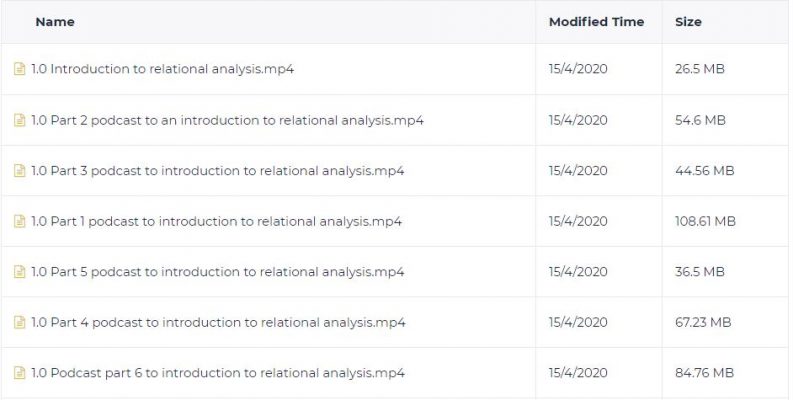Click file icon for Introduction to relational analysis.mp4
The width and height of the screenshot is (793, 400).
tap(19, 69)
